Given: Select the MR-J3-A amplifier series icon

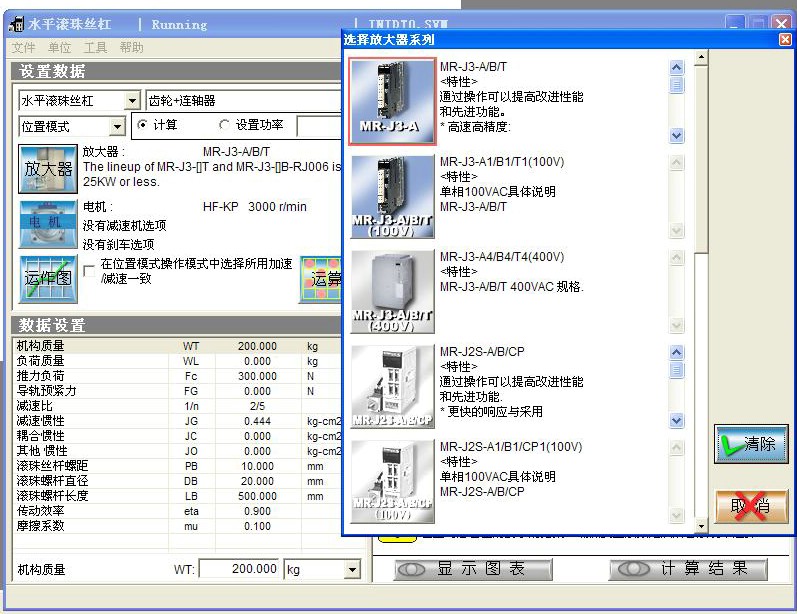Looking at the screenshot, I should (x=392, y=101).
